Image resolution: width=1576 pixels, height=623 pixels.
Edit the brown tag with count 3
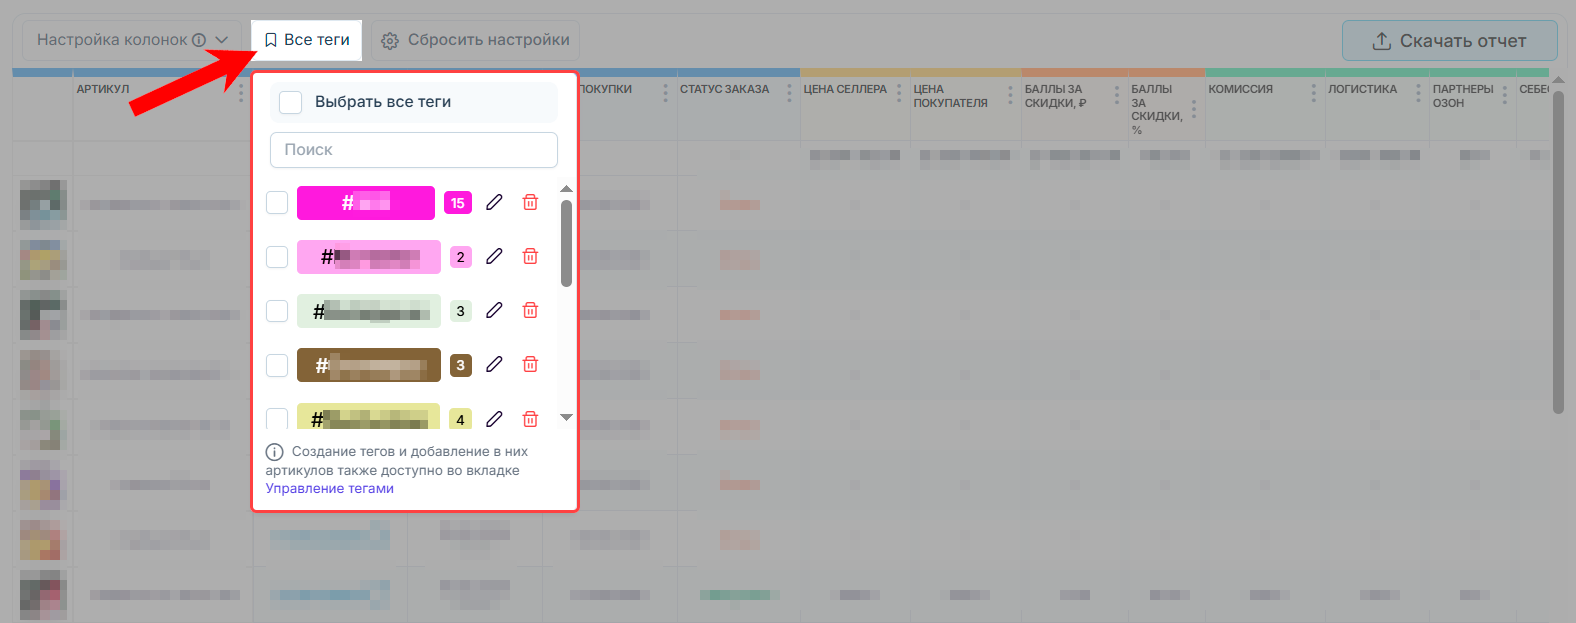pyautogui.click(x=494, y=365)
